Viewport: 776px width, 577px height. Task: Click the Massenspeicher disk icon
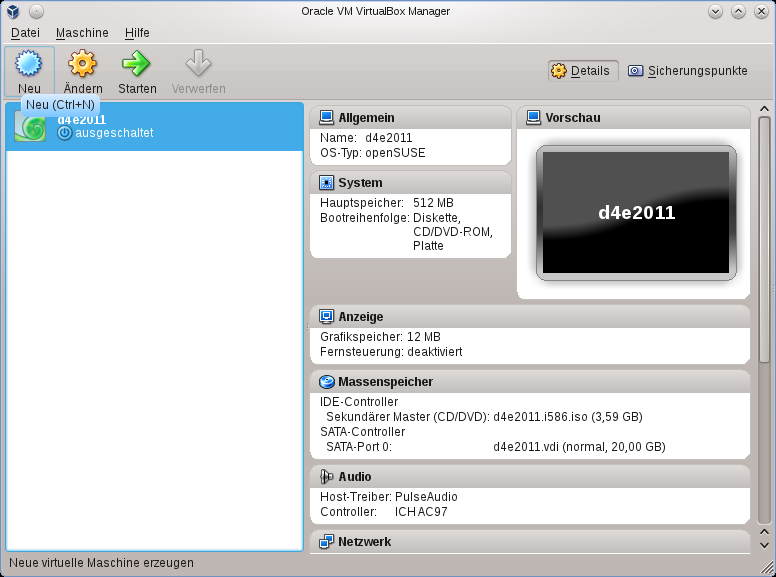point(326,382)
